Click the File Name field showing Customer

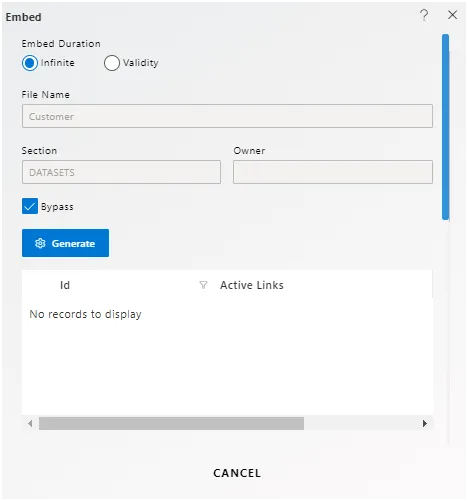(x=227, y=116)
